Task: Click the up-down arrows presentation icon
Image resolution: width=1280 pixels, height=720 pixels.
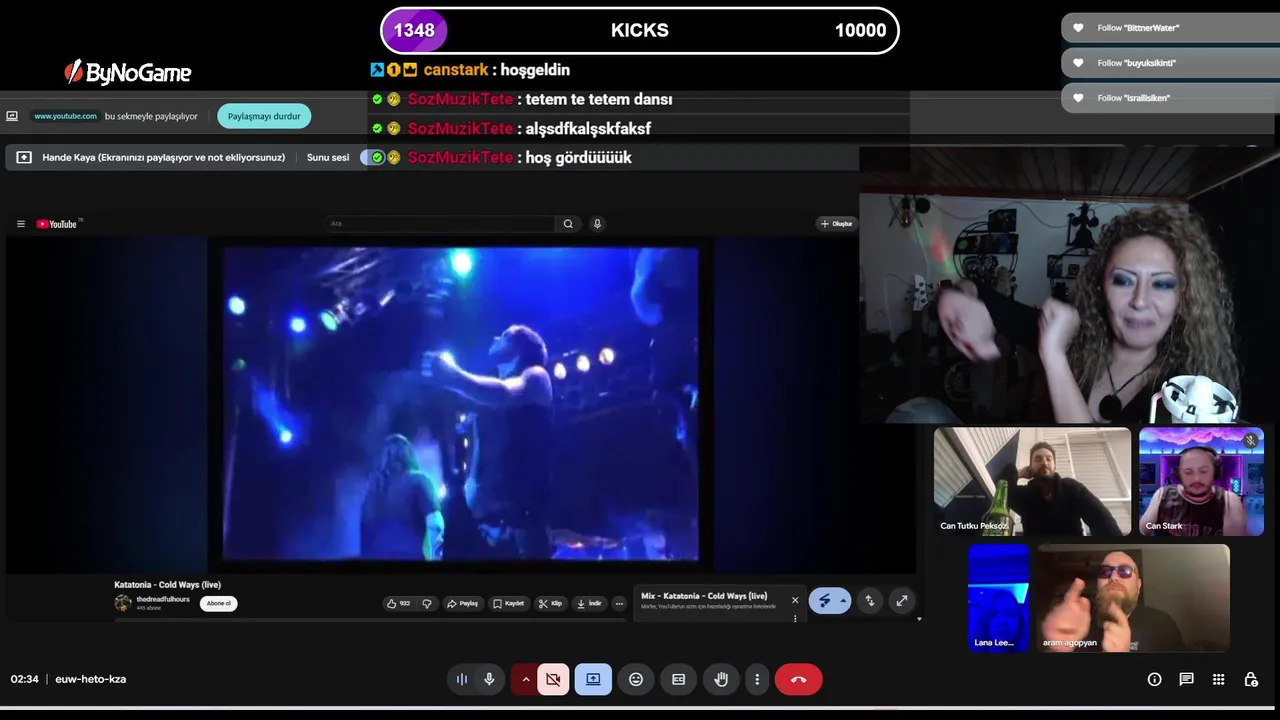Action: point(870,600)
